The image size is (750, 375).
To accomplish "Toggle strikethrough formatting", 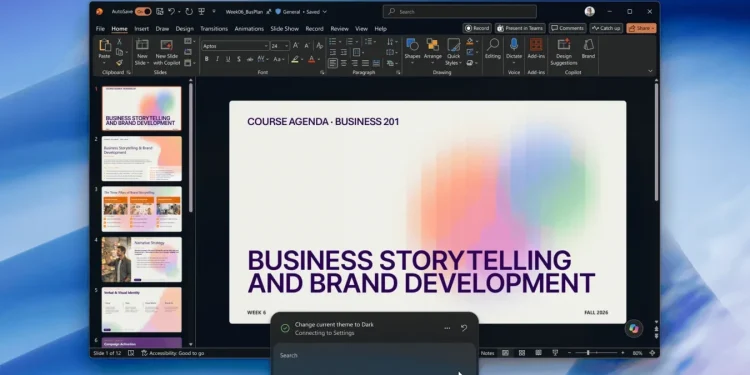I will click(250, 59).
